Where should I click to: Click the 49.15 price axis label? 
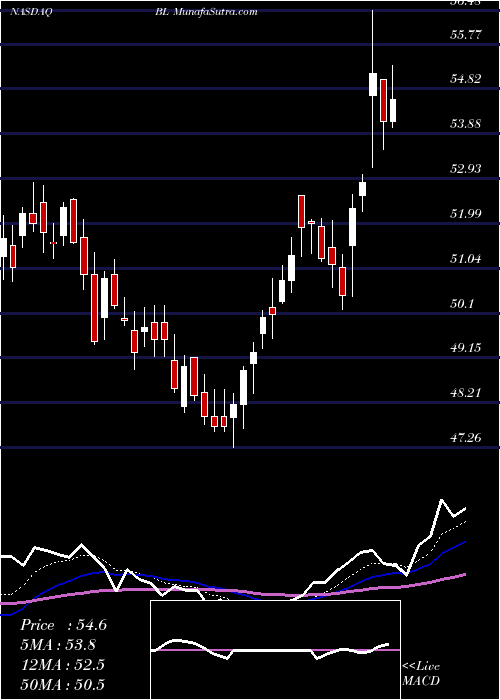tap(466, 347)
